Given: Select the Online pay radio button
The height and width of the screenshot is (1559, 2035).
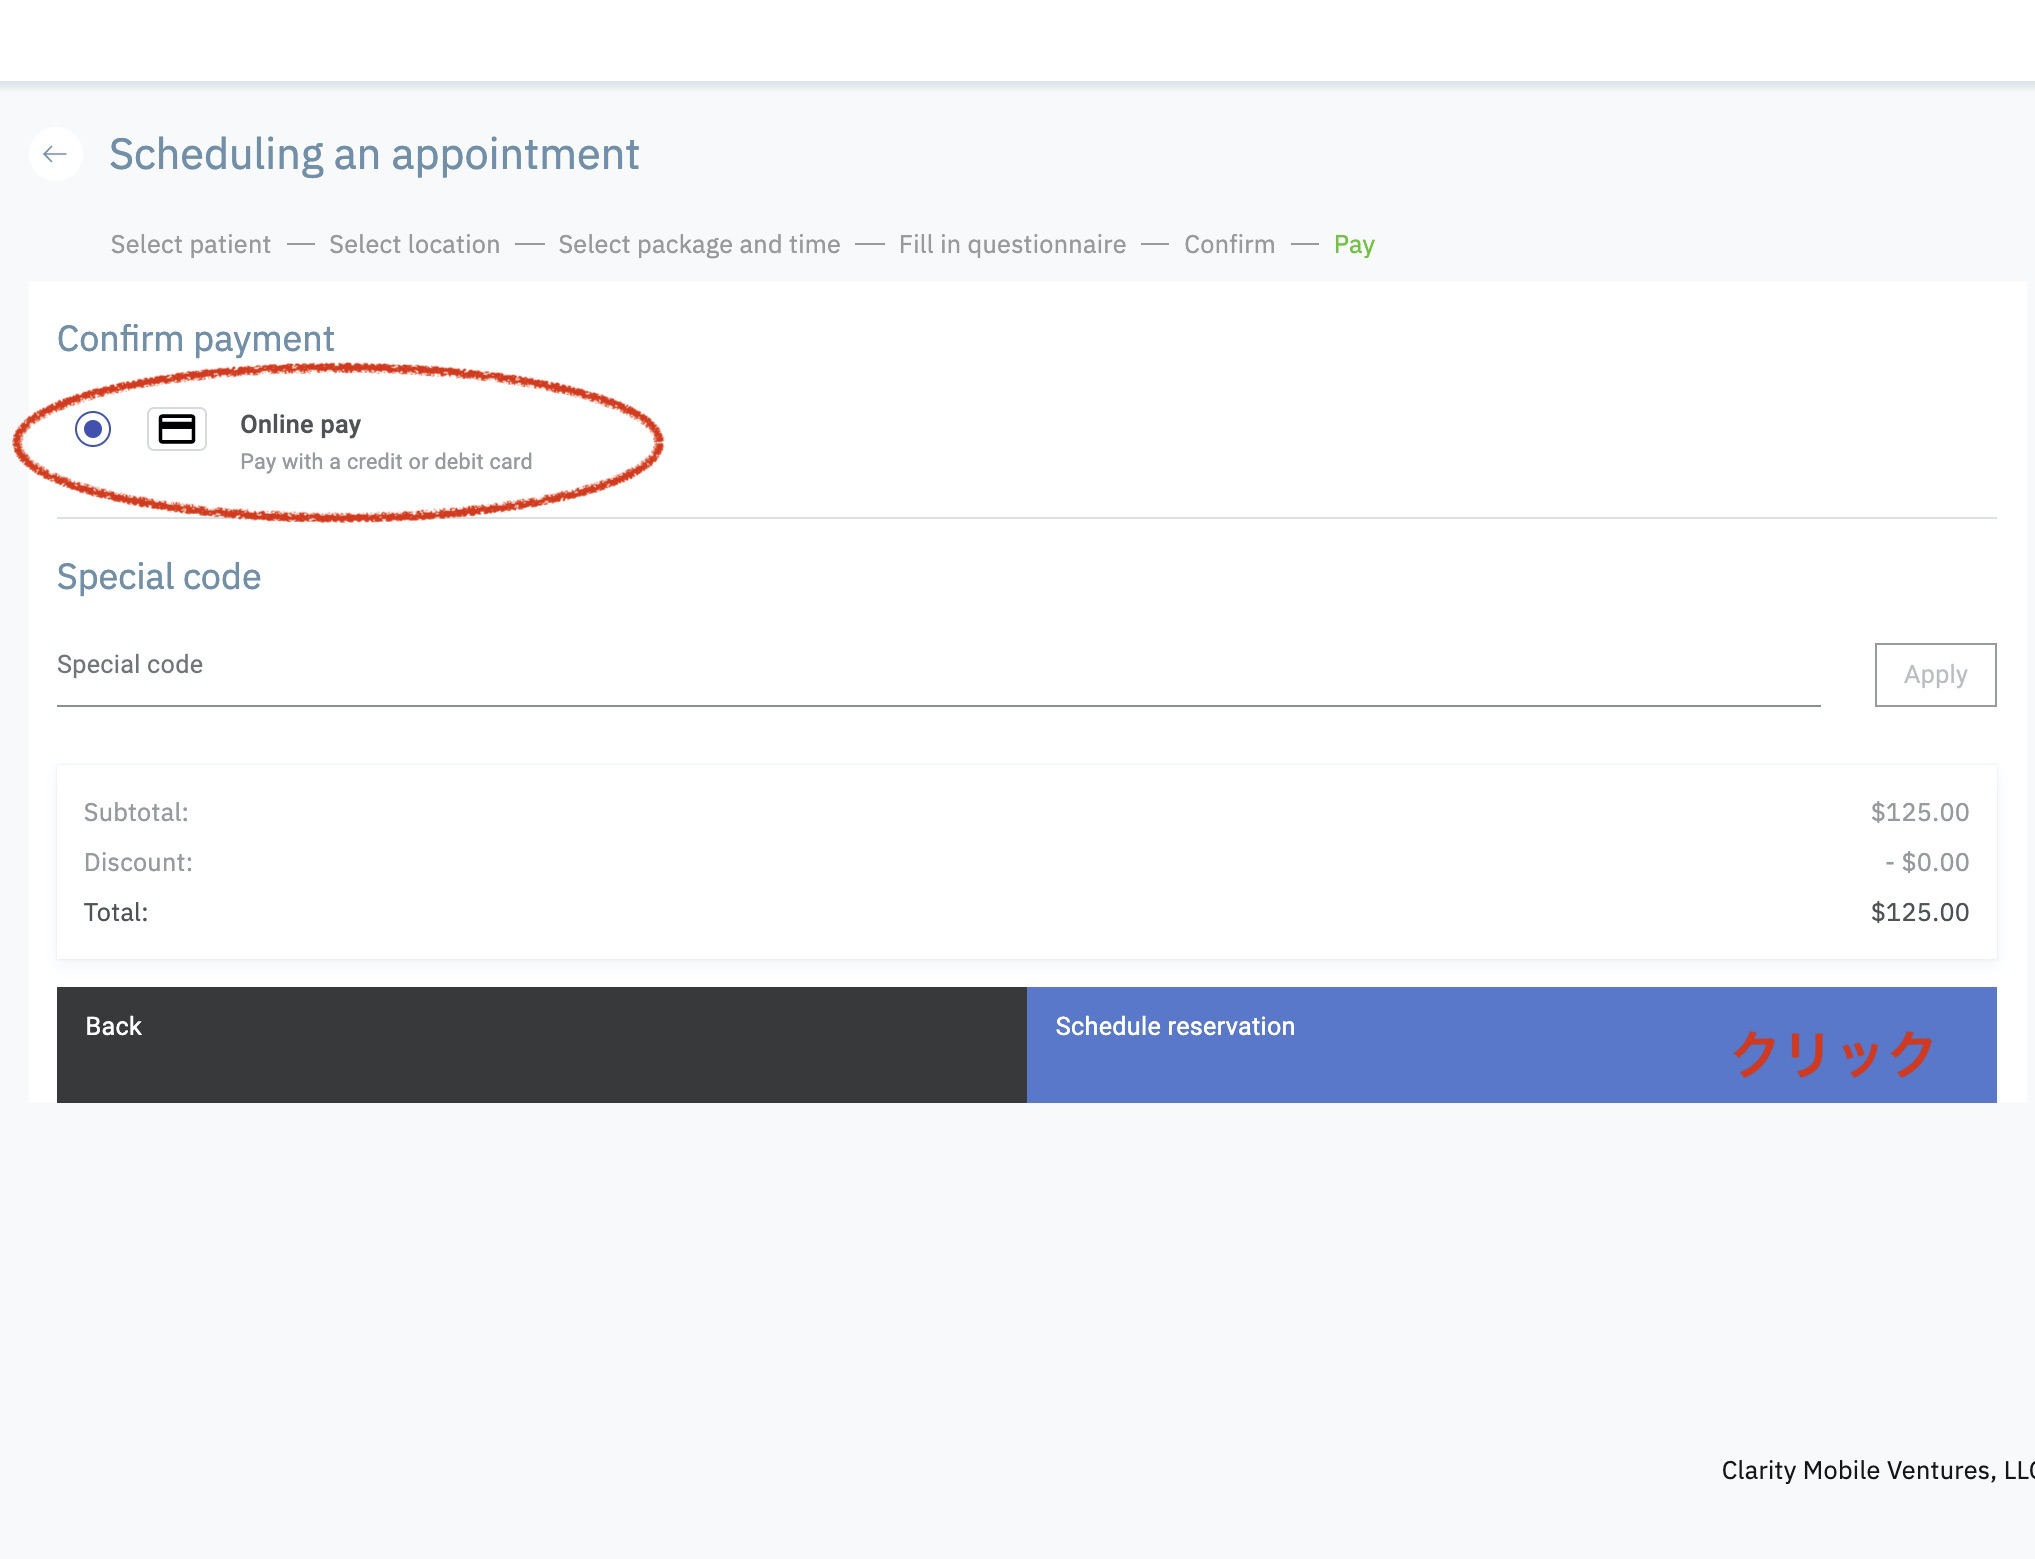Looking at the screenshot, I should [x=93, y=429].
